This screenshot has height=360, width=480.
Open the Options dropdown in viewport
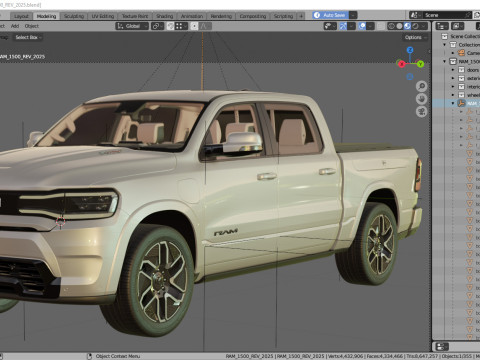coord(415,37)
